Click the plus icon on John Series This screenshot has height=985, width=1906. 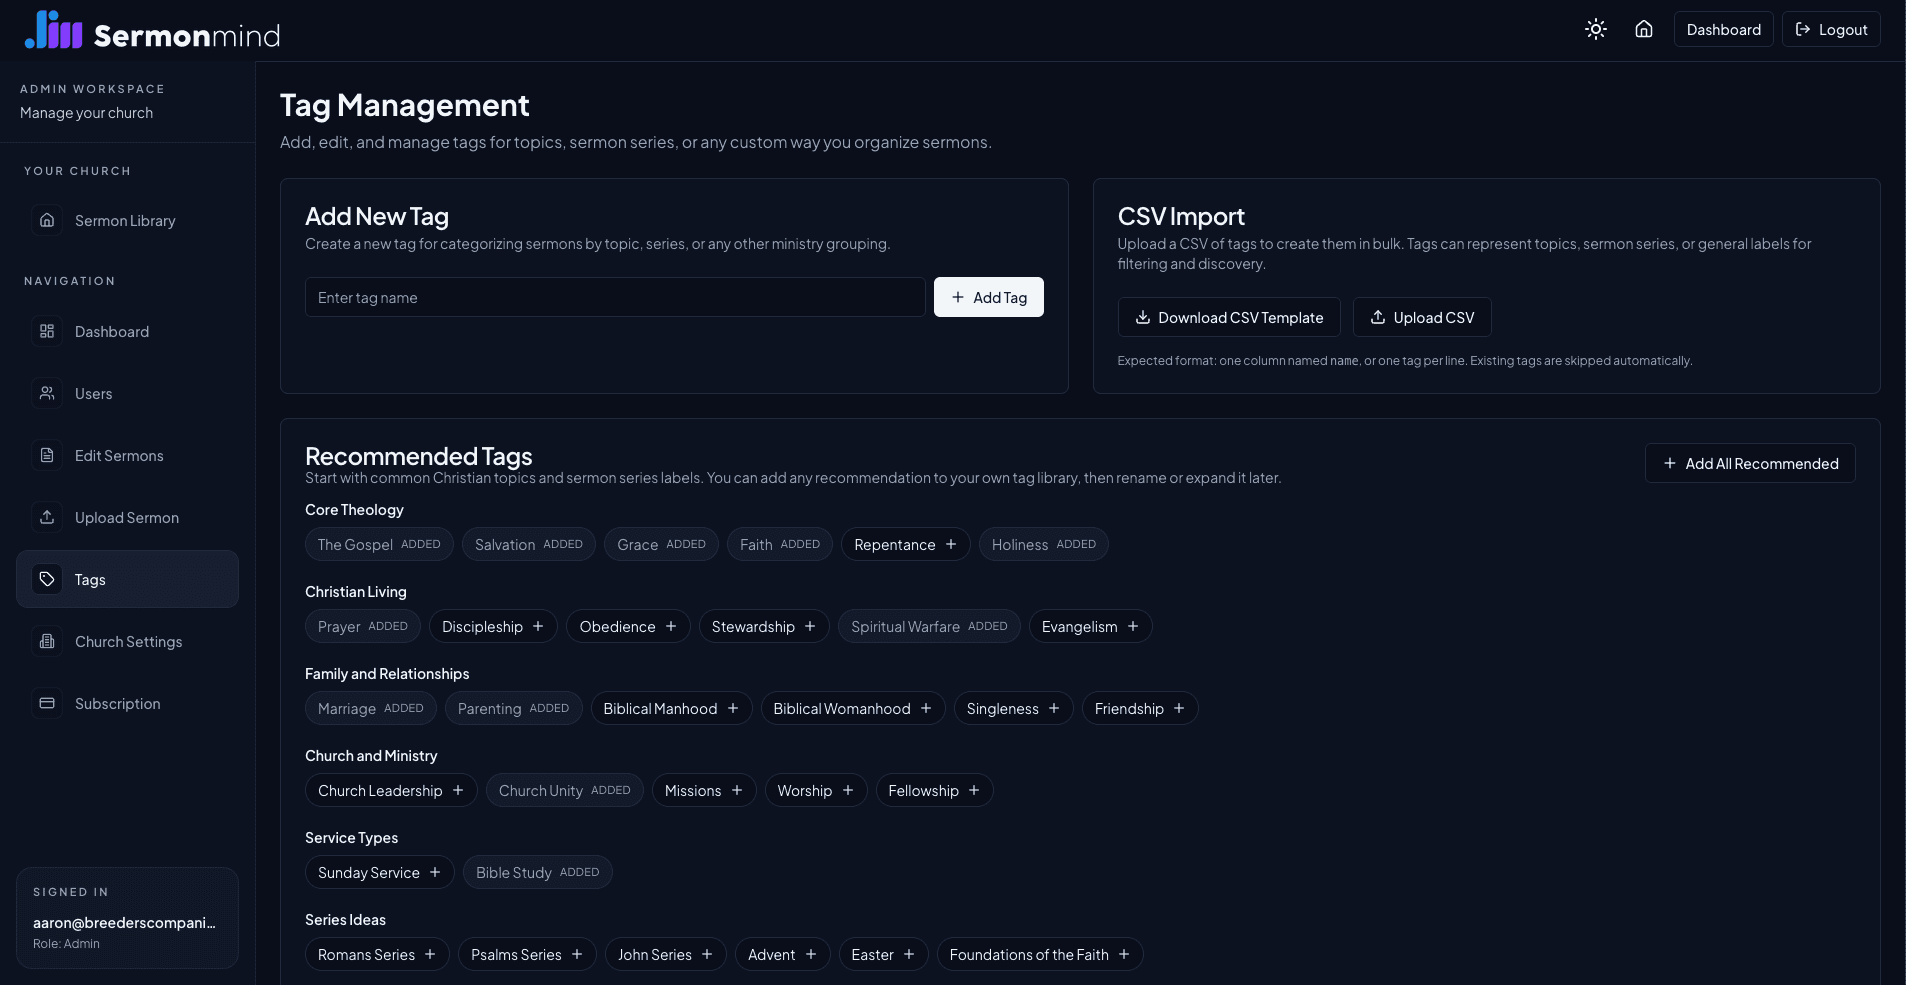click(x=707, y=954)
